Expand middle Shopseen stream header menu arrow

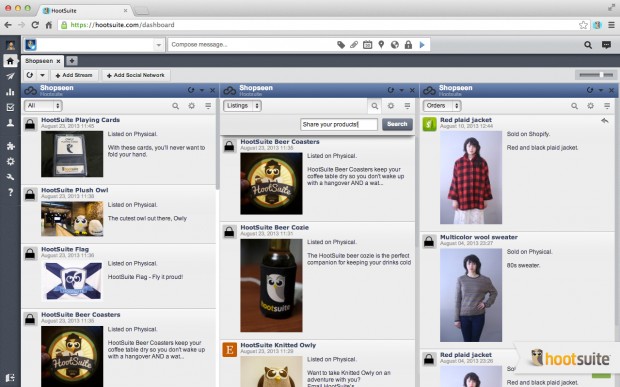(401, 91)
